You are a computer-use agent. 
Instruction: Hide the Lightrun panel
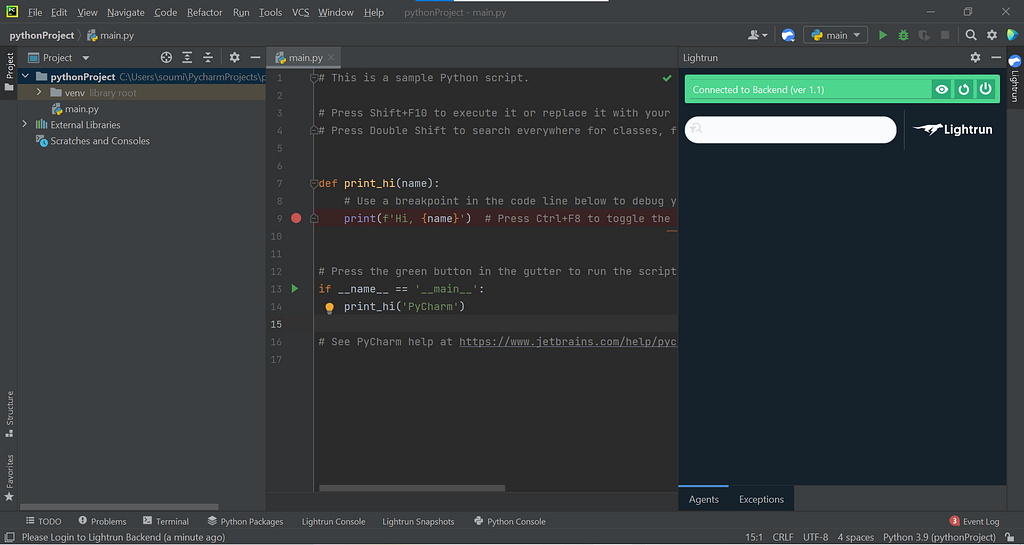tap(996, 57)
